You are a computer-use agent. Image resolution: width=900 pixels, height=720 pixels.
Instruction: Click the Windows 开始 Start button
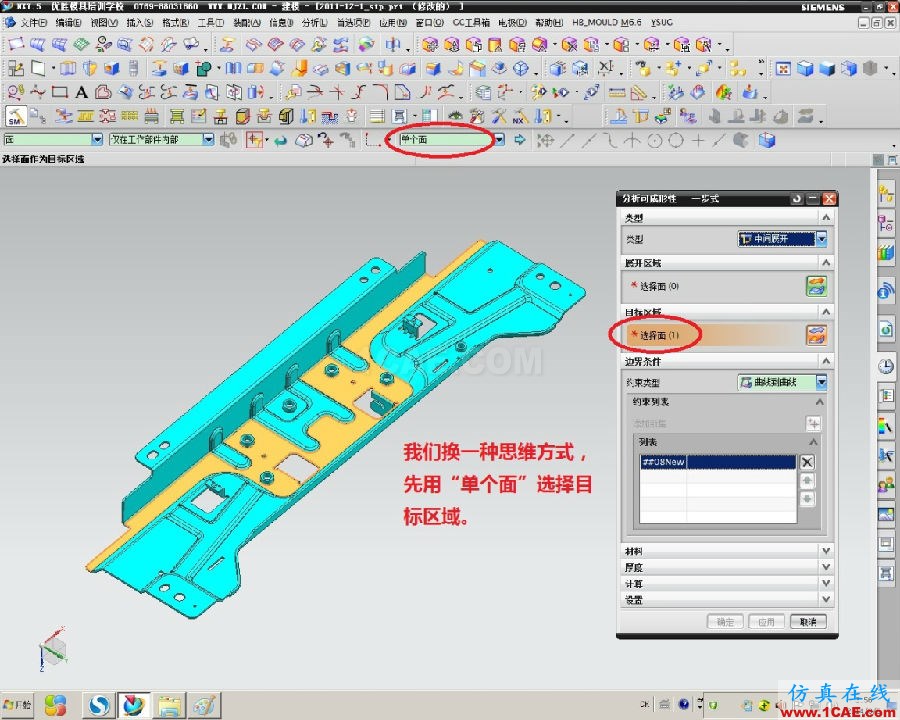point(17,704)
